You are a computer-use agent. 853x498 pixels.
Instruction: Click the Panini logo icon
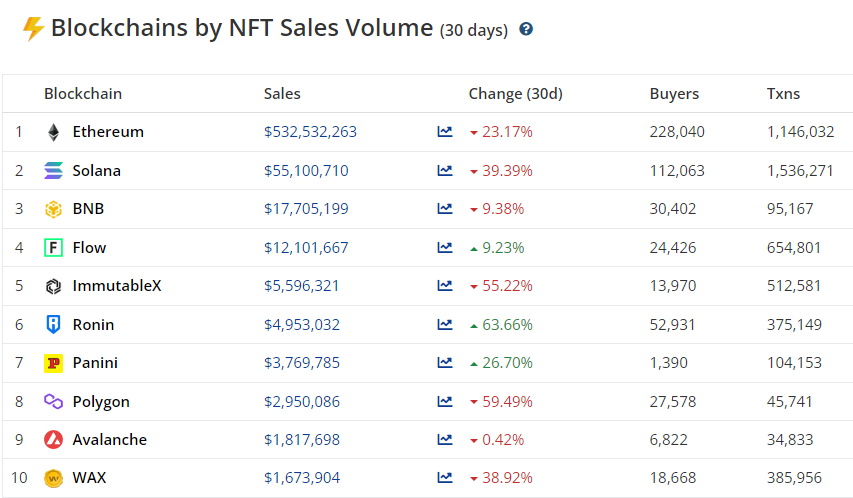pyautogui.click(x=53, y=363)
